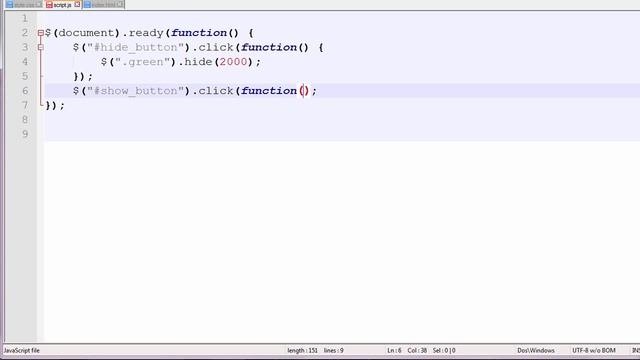Click the .hide call on line 4
Viewport: 640px width, 360px height.
tap(195, 62)
